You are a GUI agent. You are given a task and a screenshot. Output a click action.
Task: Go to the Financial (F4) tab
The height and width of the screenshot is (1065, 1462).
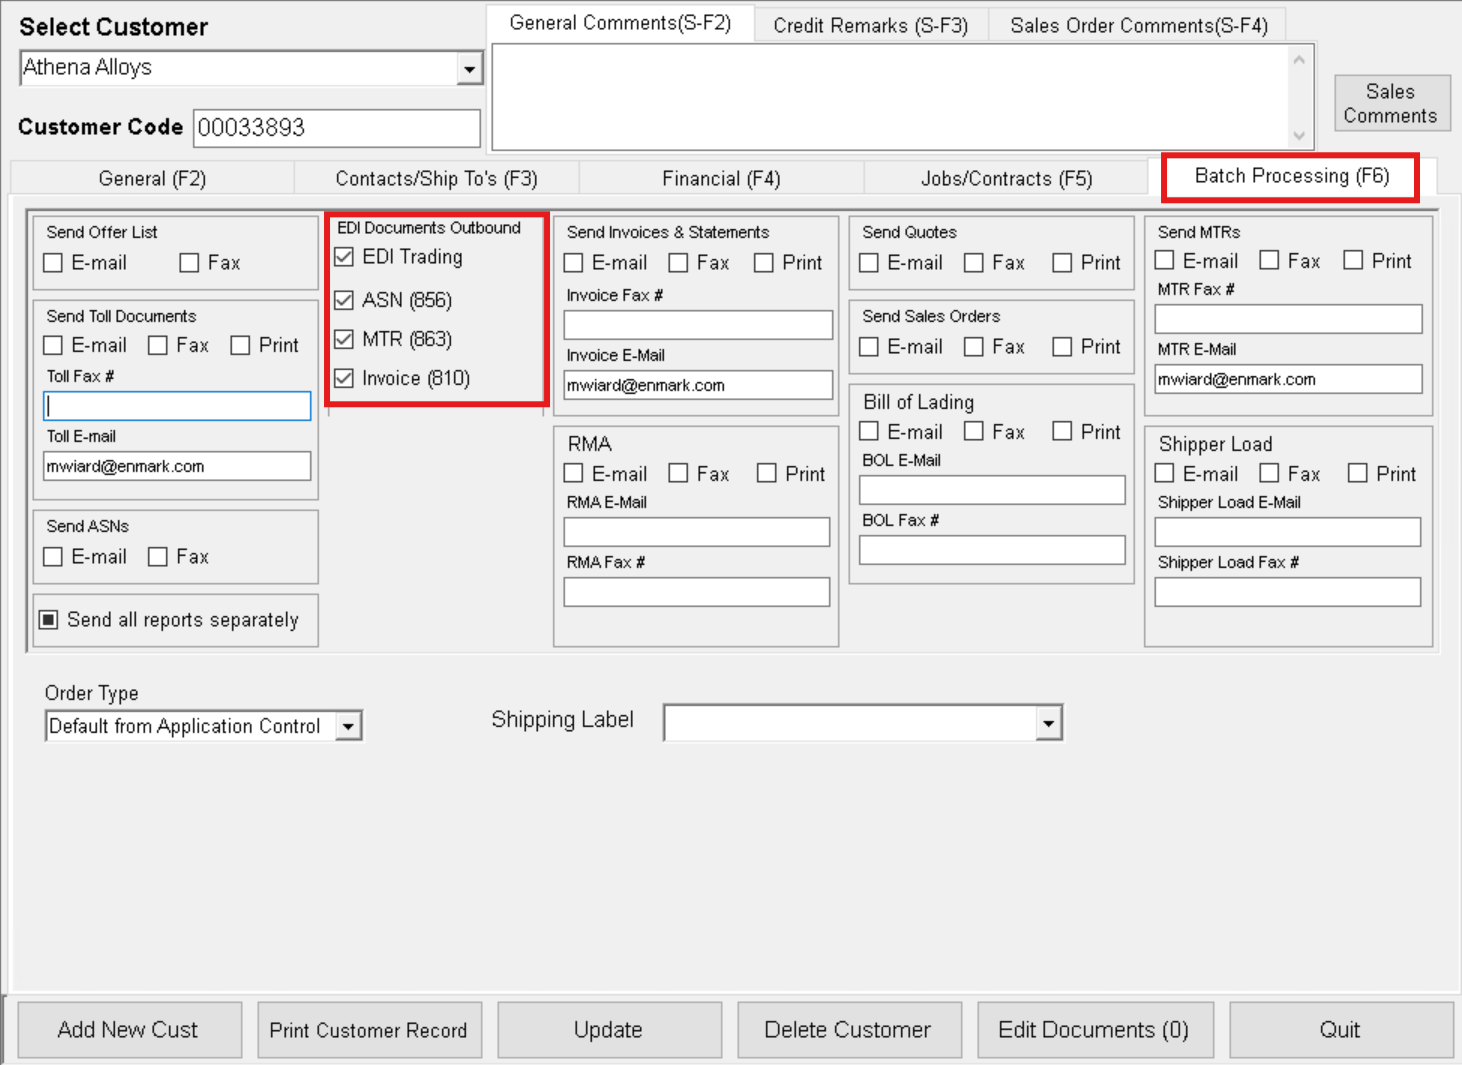click(x=721, y=178)
